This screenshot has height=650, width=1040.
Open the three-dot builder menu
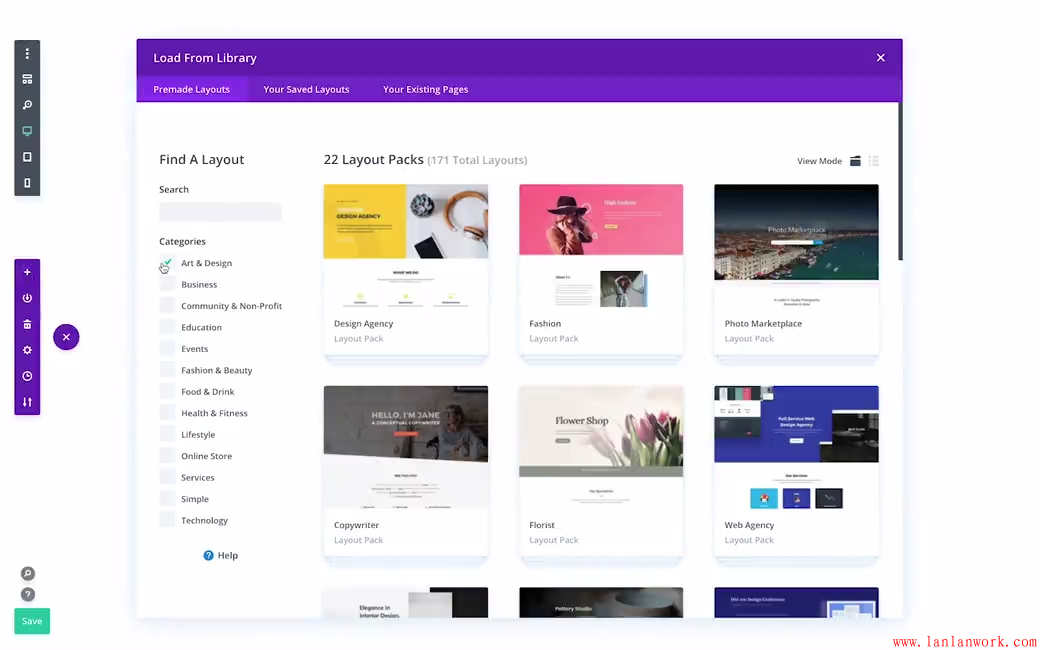coord(27,54)
